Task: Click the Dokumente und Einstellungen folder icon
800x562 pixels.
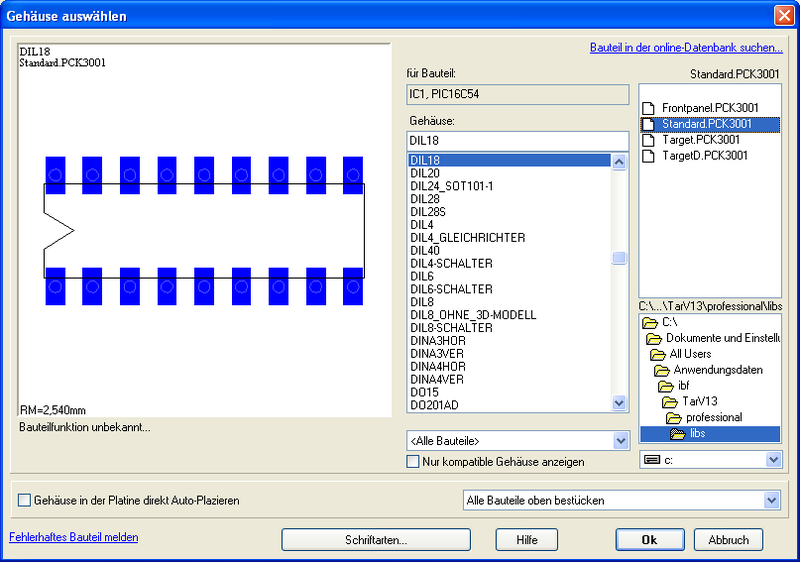Action: [x=654, y=339]
